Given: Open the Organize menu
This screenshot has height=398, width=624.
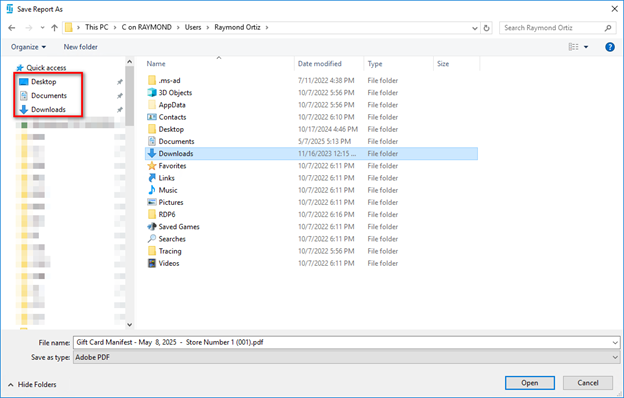Looking at the screenshot, I should pos(28,47).
